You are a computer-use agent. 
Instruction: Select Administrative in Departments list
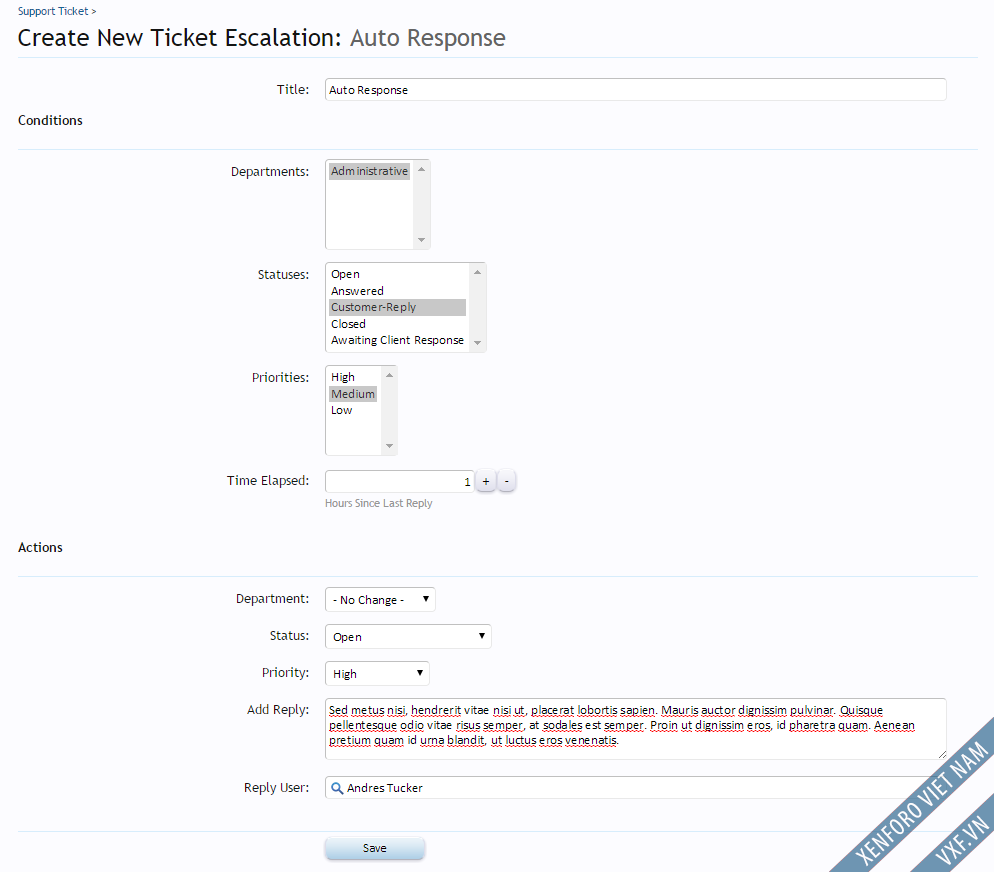(369, 172)
